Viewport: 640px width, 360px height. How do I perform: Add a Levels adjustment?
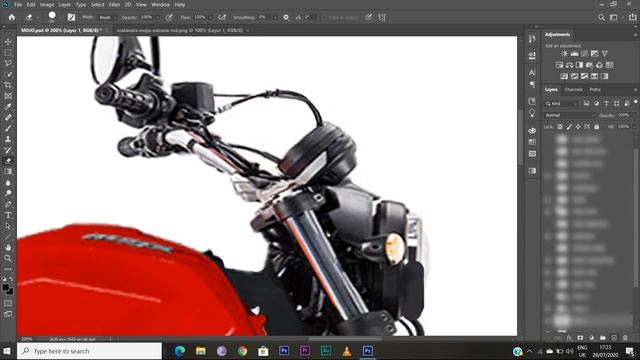pyautogui.click(x=574, y=53)
